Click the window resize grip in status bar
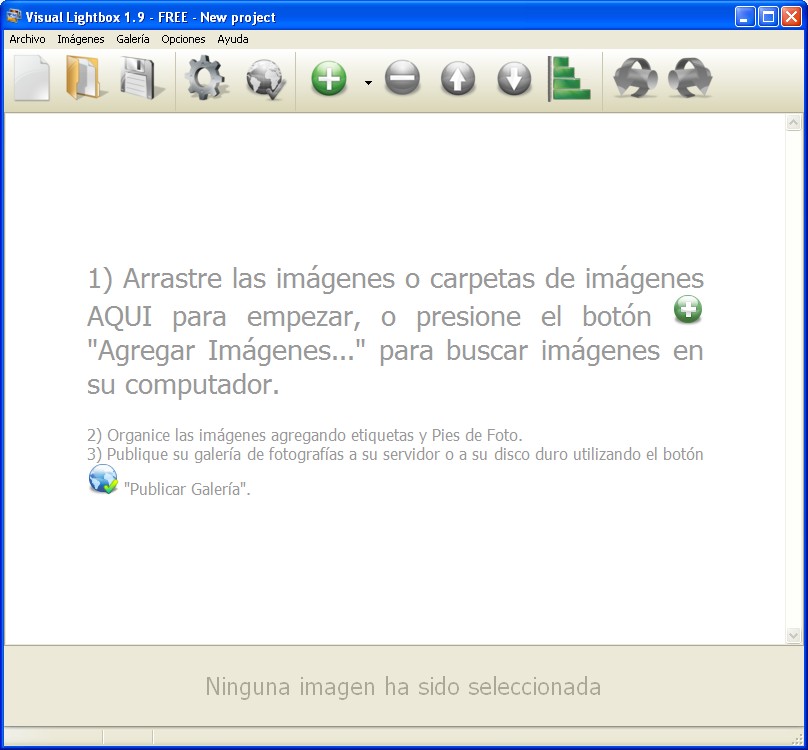This screenshot has width=808, height=750. click(x=796, y=739)
